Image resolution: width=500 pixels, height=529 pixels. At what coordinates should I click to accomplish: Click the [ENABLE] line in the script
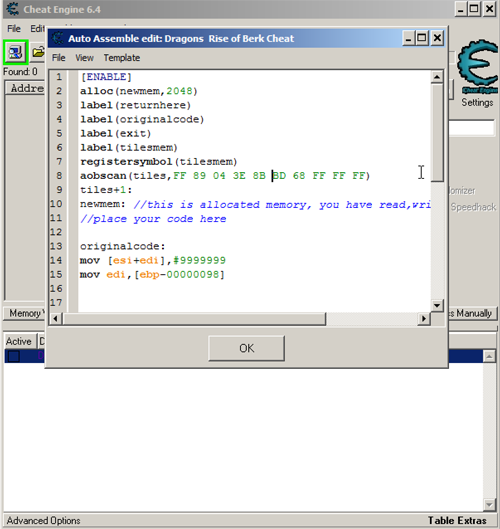[x=106, y=77]
